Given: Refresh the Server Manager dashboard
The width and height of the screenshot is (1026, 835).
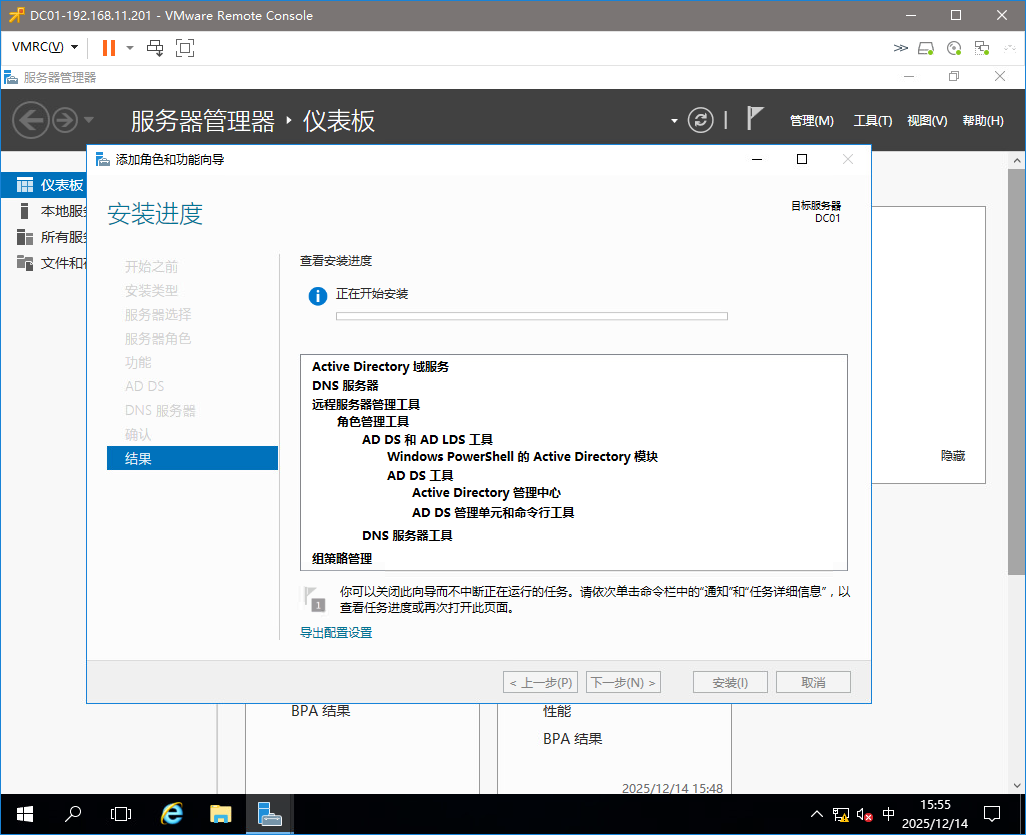Looking at the screenshot, I should [700, 120].
